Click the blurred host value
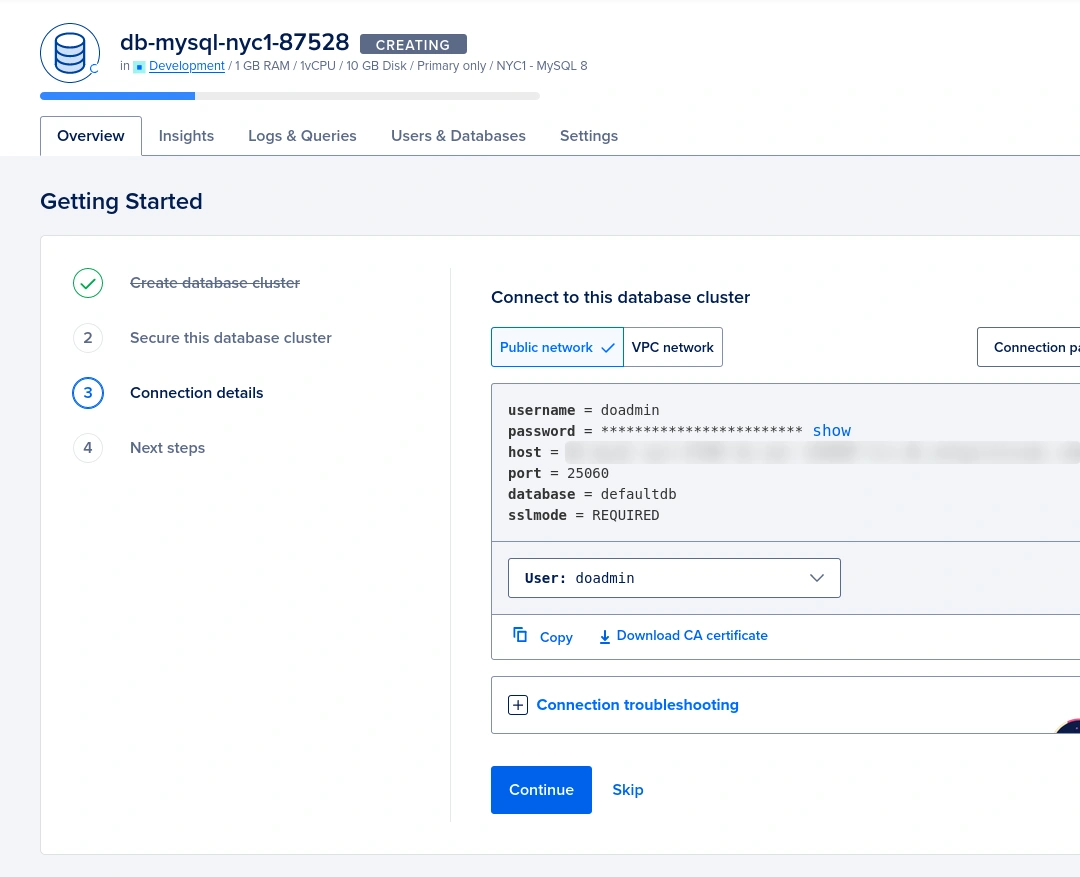Viewport: 1080px width, 877px height. (x=822, y=453)
